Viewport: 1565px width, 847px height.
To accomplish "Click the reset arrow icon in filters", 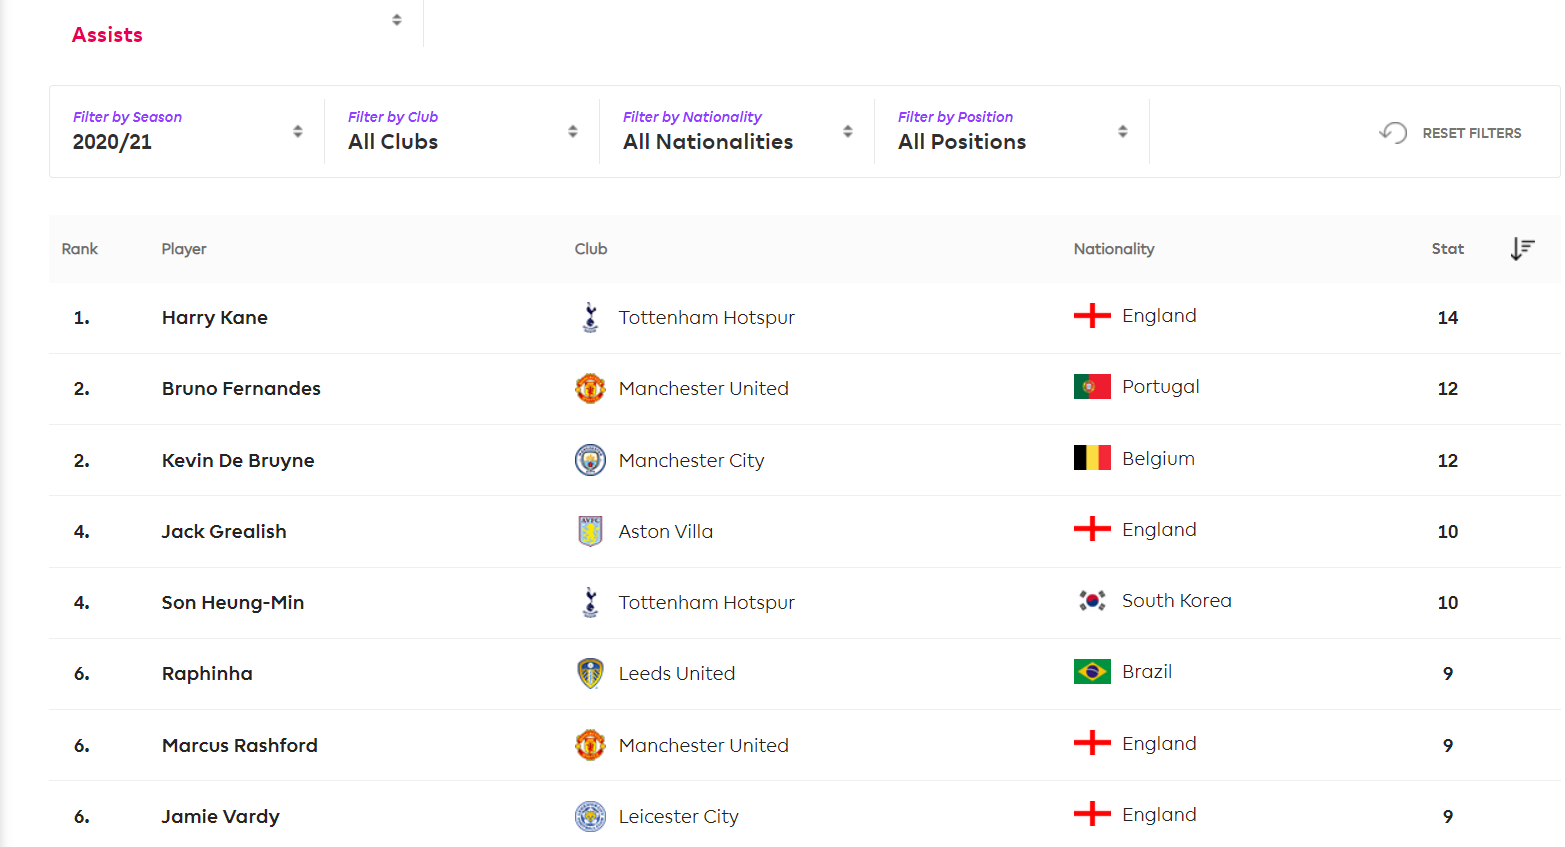I will point(1393,132).
